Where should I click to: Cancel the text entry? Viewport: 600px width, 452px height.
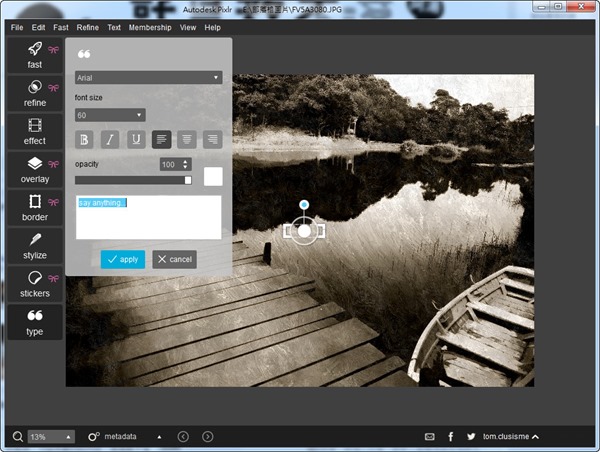(x=174, y=259)
